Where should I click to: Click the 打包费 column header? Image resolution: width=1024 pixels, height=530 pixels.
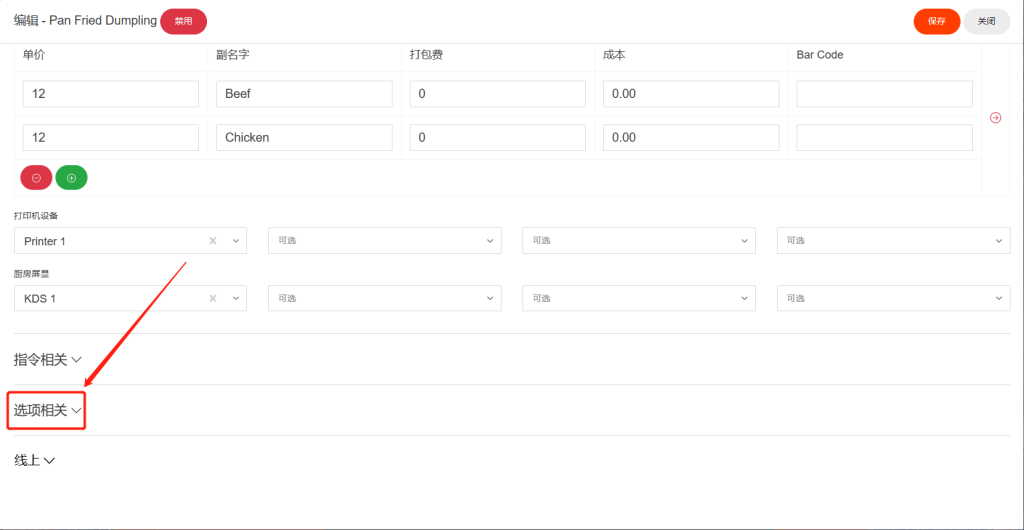pyautogui.click(x=426, y=55)
